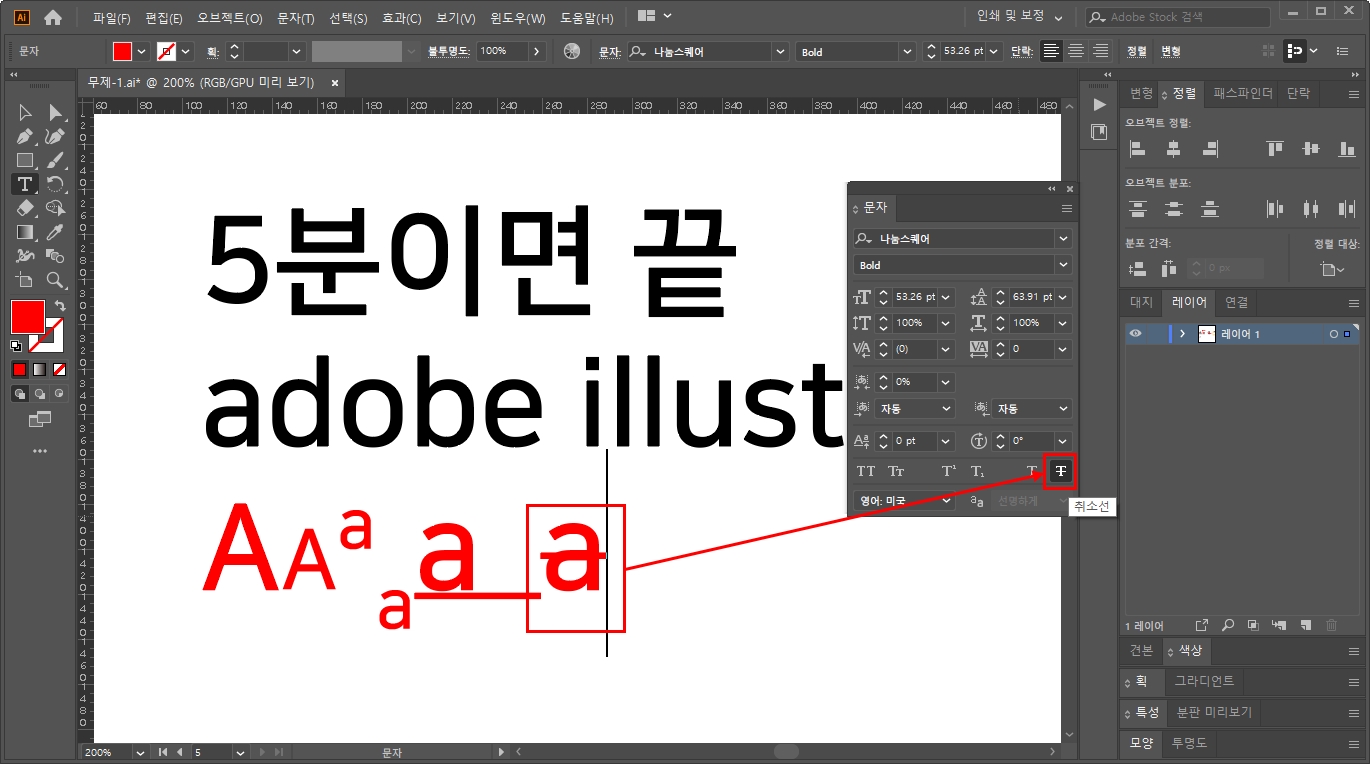Open Bold font style dropdown in panel

[x=1063, y=265]
